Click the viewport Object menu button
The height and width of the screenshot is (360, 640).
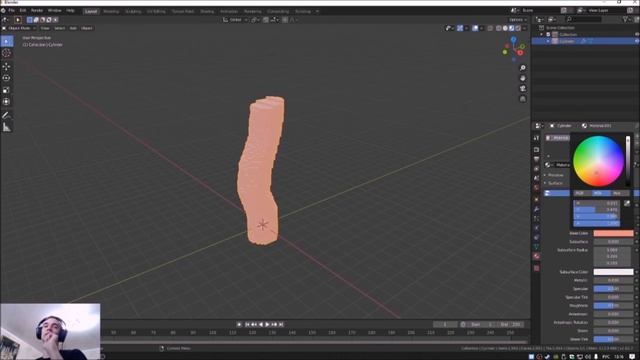pos(87,28)
